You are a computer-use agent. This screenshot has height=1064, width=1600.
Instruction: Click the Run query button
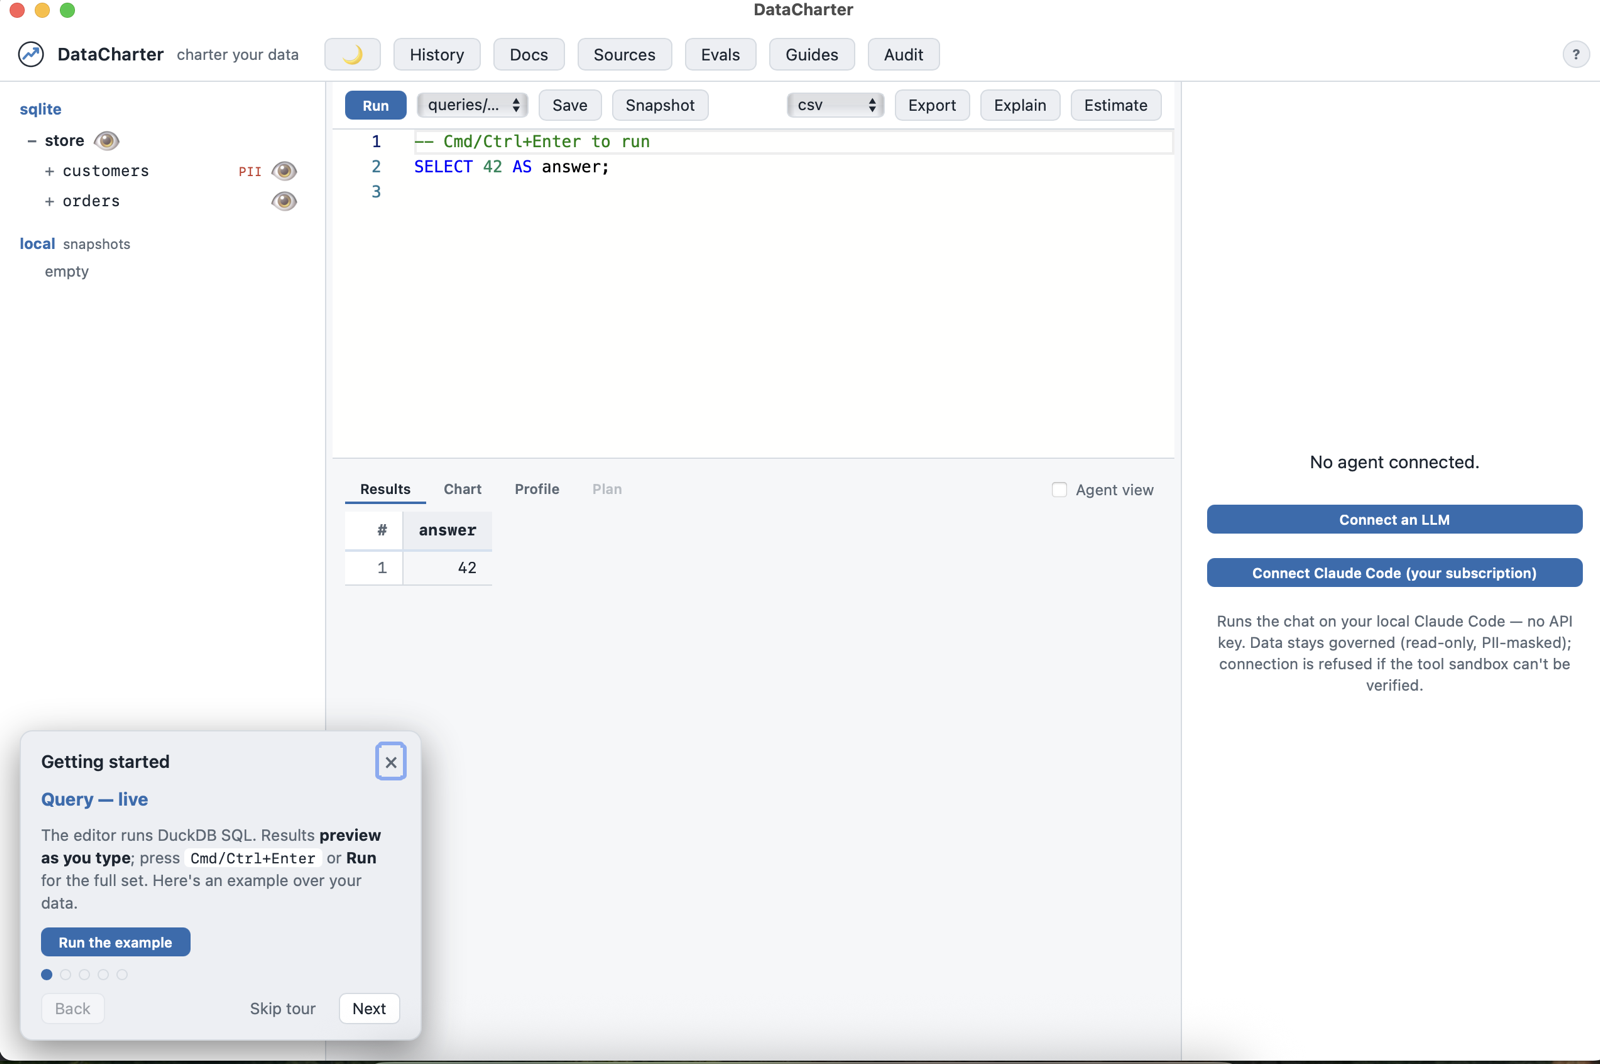375,105
